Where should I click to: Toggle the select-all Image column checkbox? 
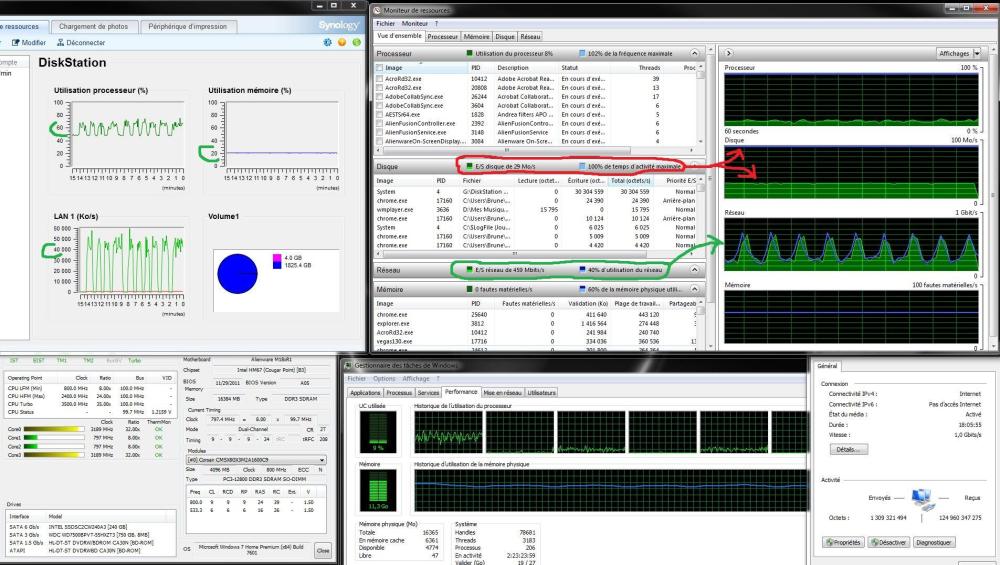(379, 67)
